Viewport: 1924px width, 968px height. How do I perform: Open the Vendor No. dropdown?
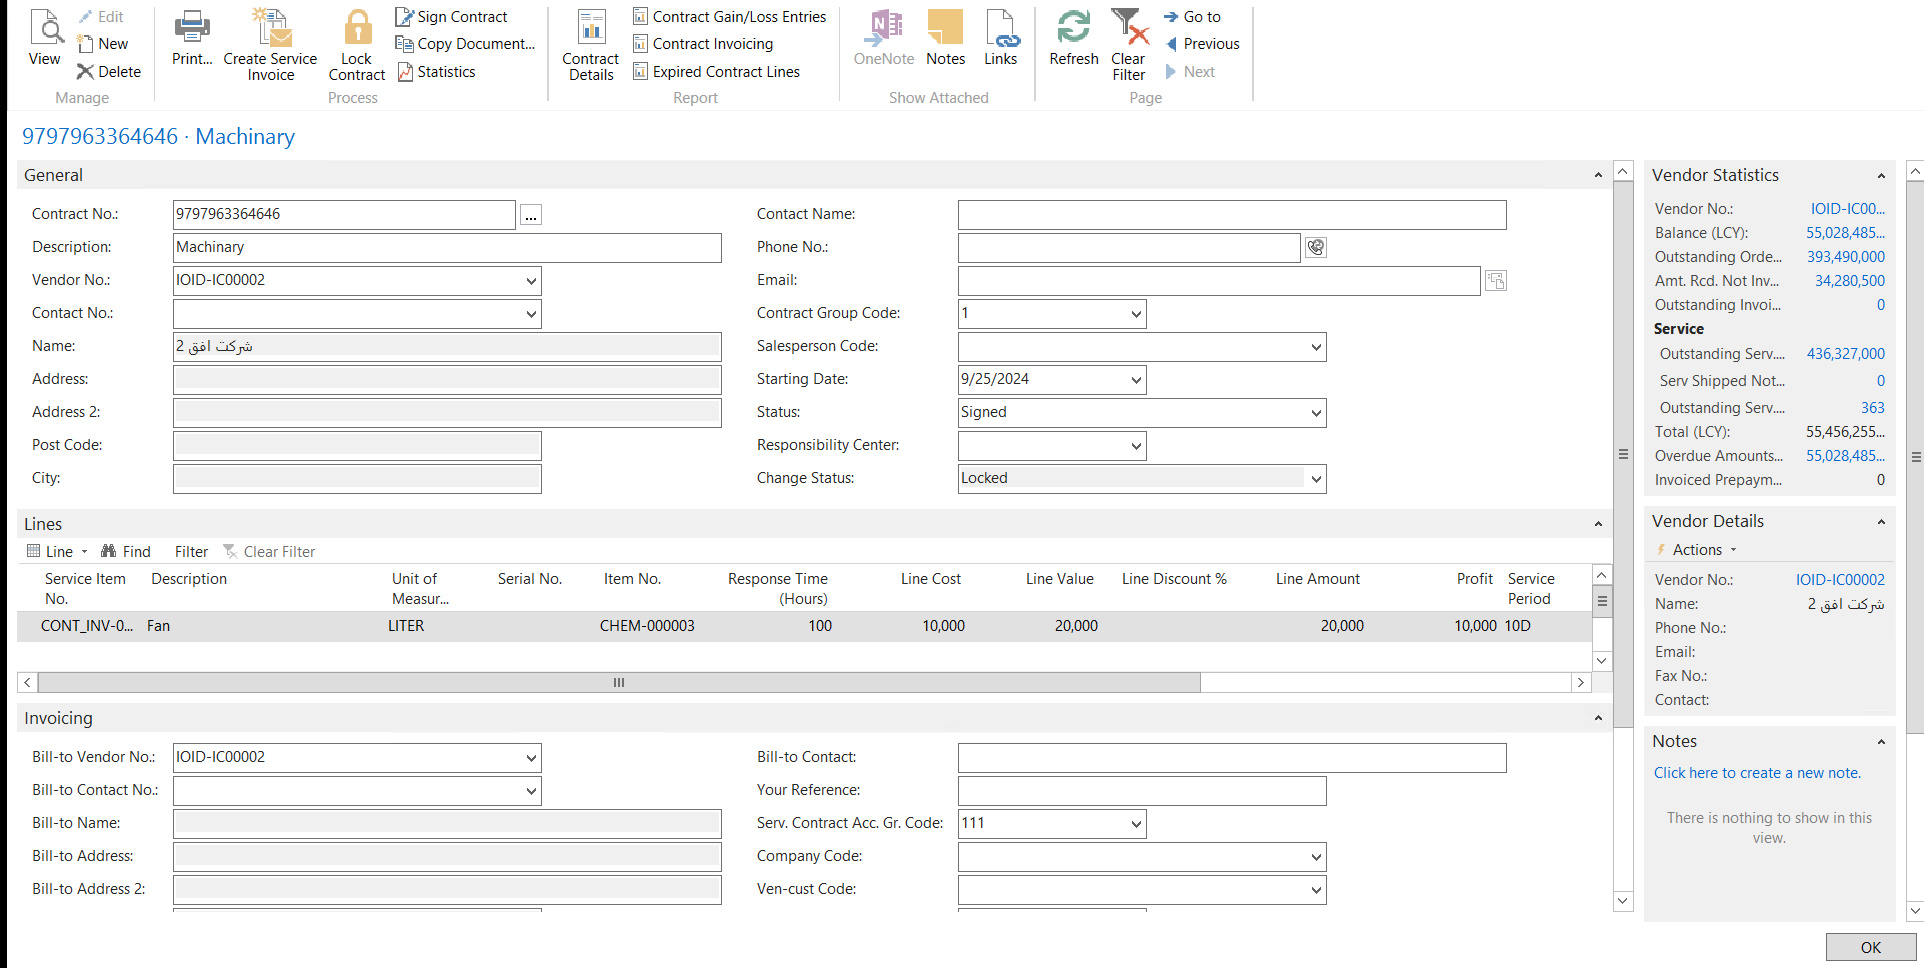[531, 281]
